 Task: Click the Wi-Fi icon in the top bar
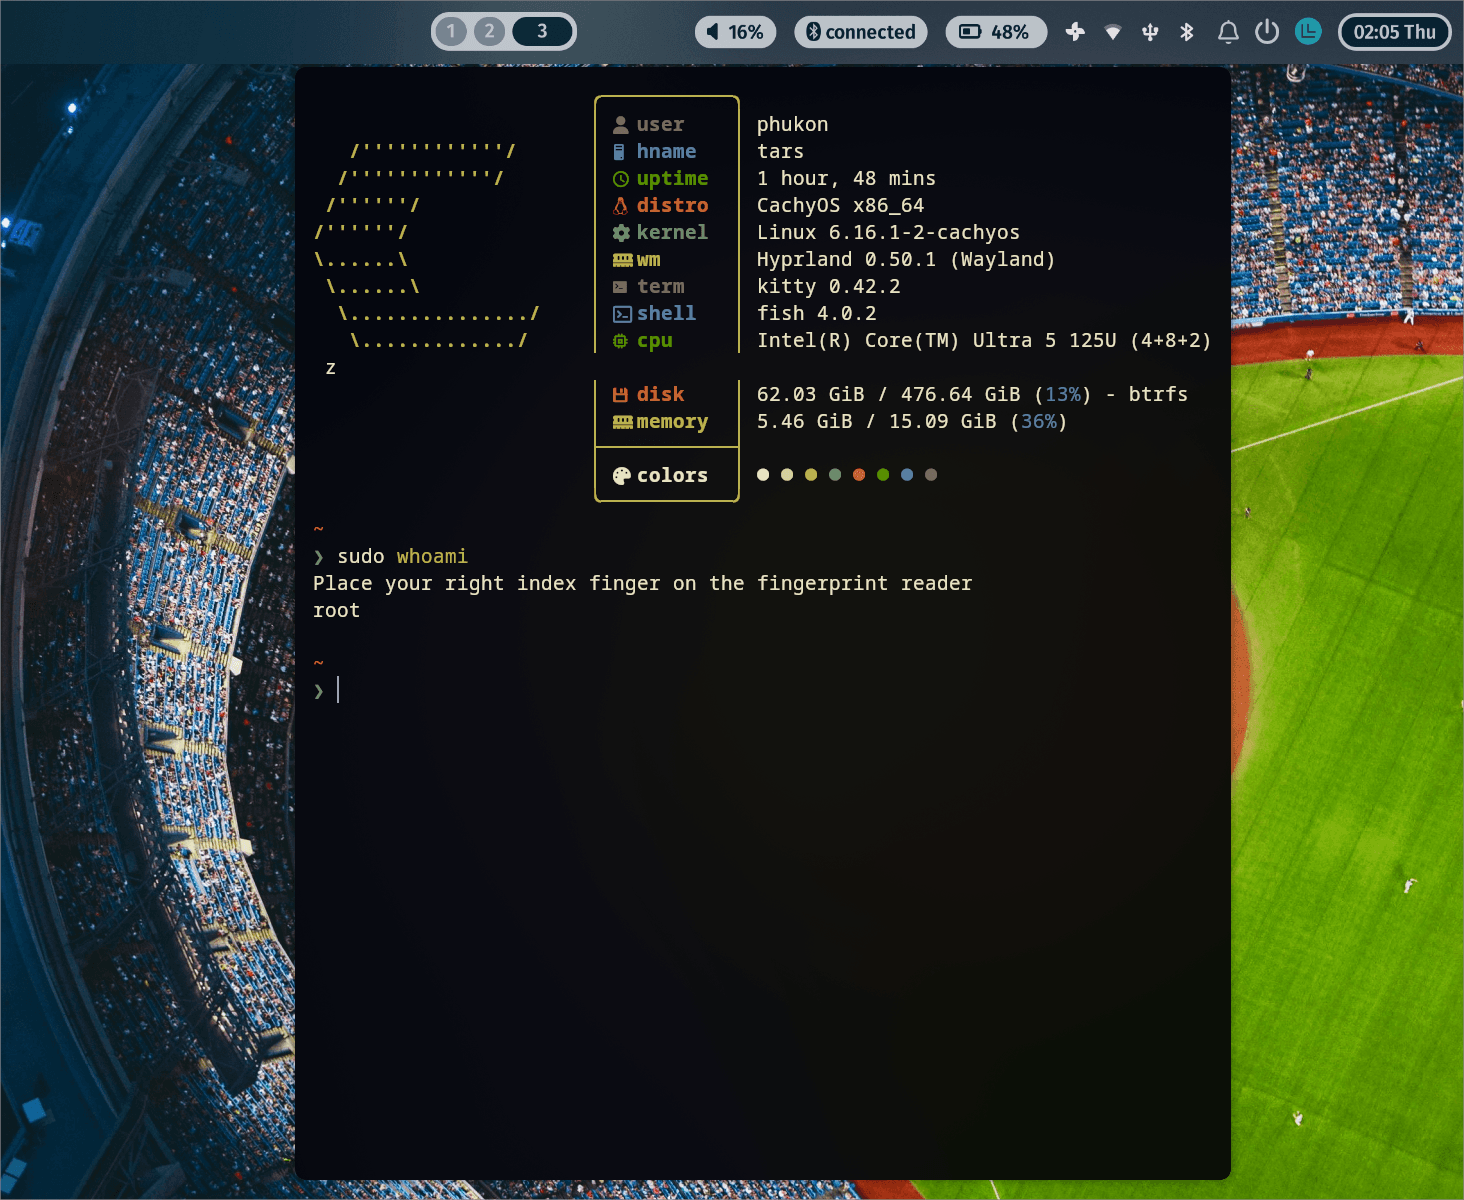(1113, 31)
